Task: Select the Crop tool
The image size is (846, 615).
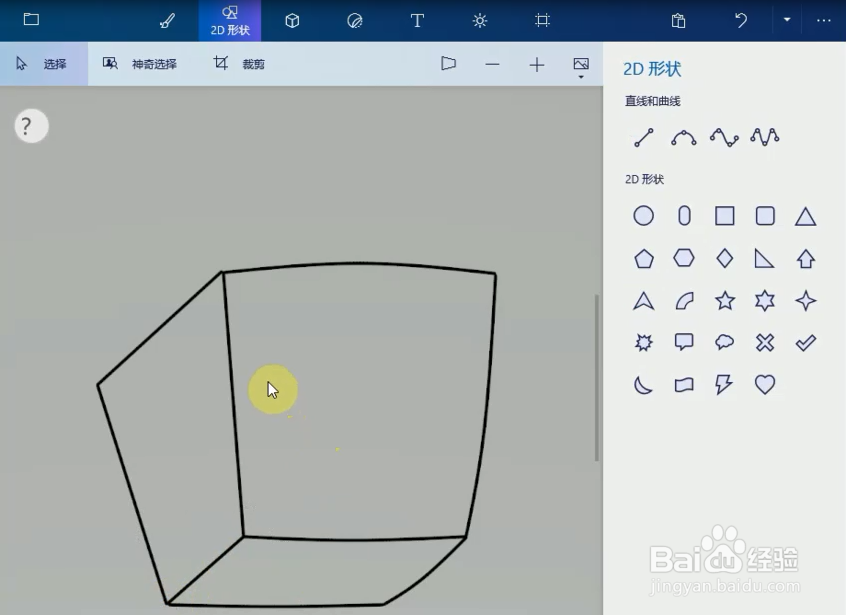Action: pos(240,63)
